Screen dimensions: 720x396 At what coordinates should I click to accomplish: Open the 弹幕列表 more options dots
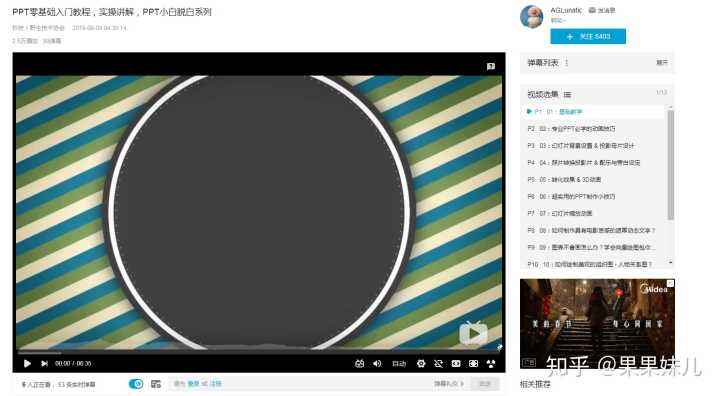coord(567,63)
